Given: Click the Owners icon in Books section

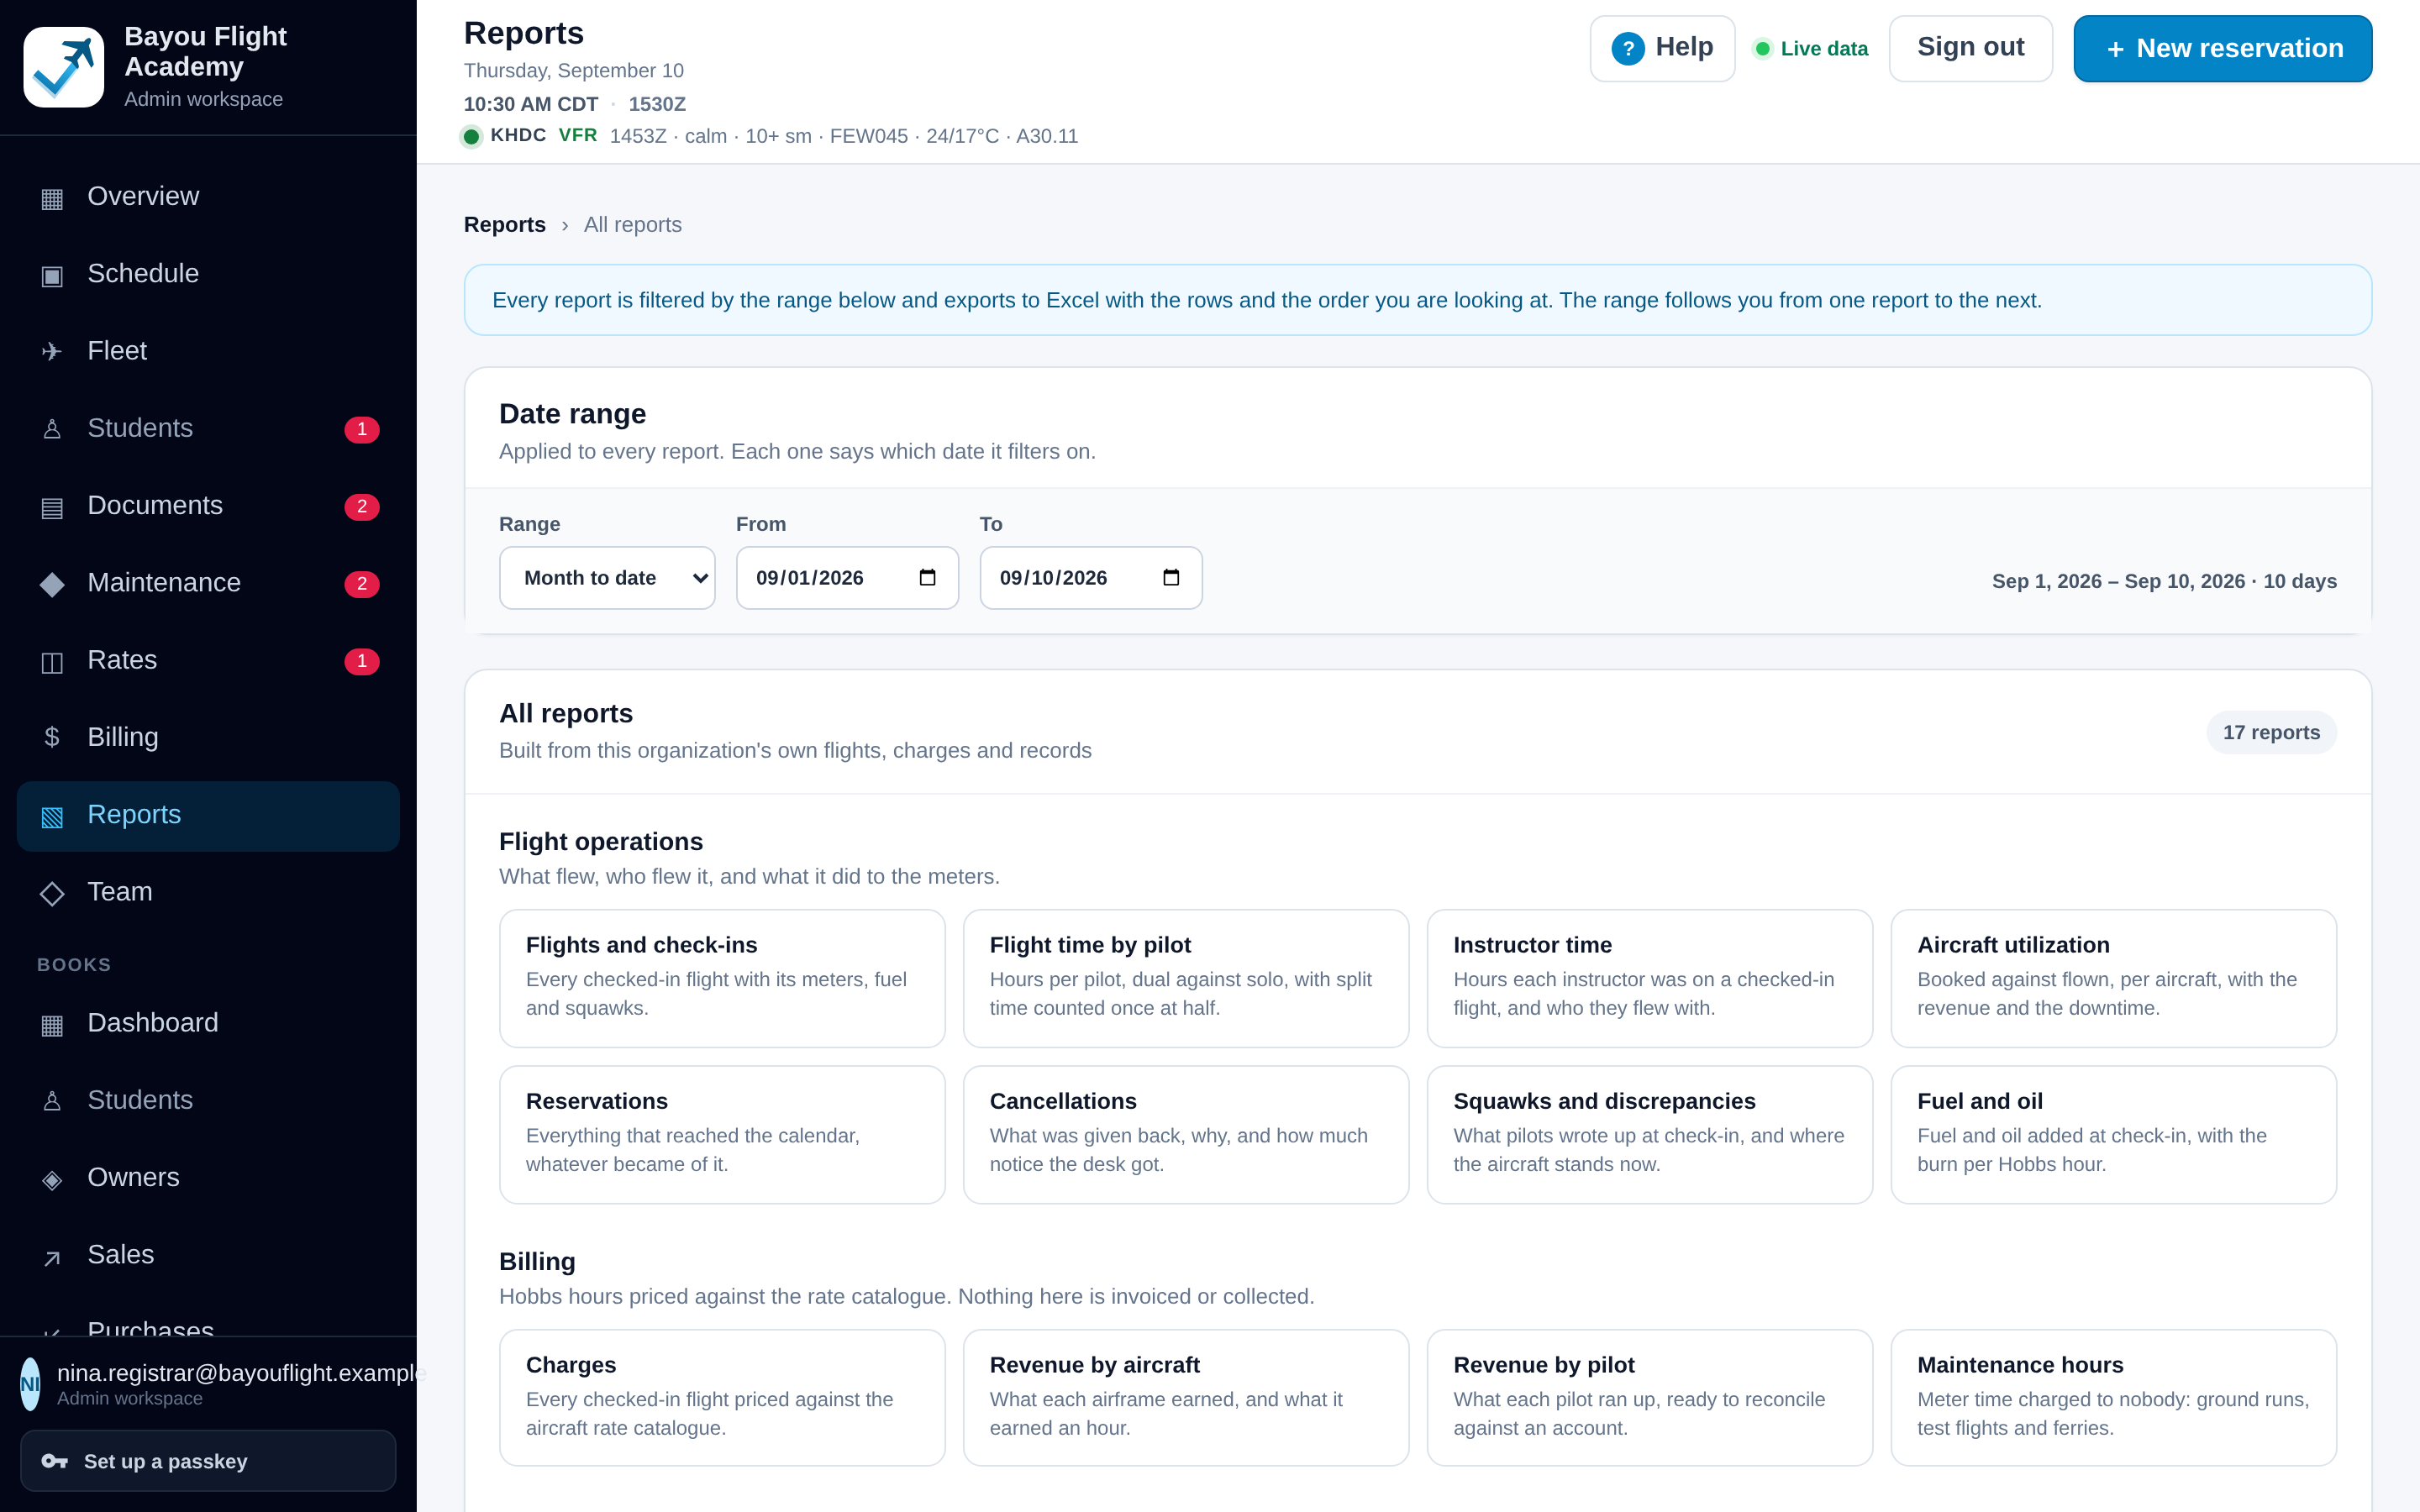Looking at the screenshot, I should pyautogui.click(x=52, y=1179).
